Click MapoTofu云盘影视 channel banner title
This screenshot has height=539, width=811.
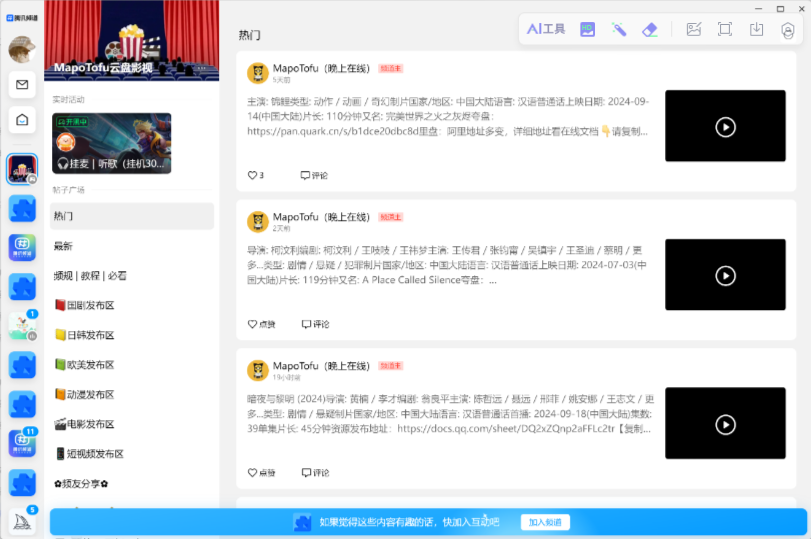point(103,68)
